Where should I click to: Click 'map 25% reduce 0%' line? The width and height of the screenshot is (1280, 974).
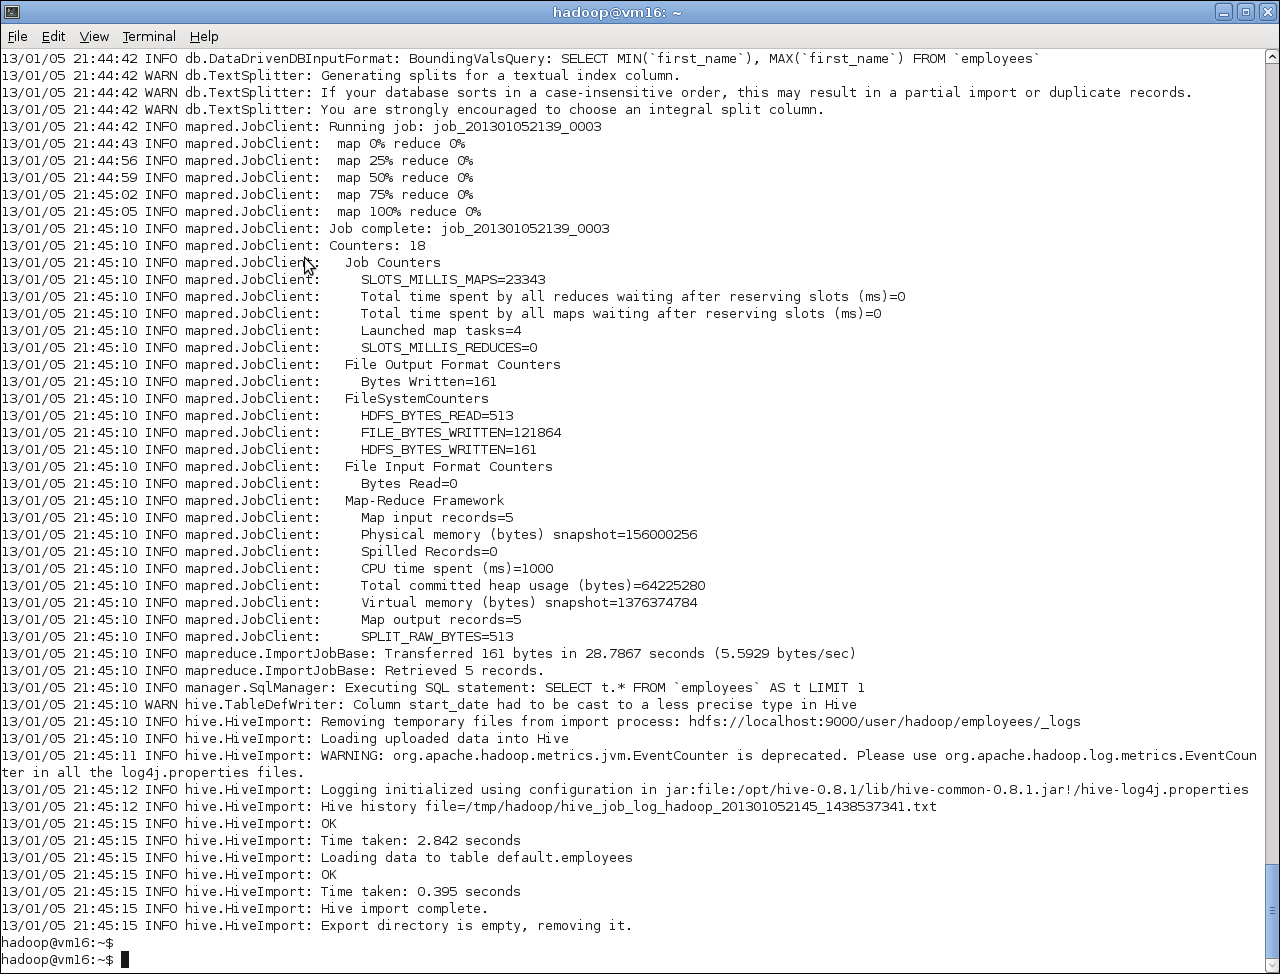pos(405,161)
